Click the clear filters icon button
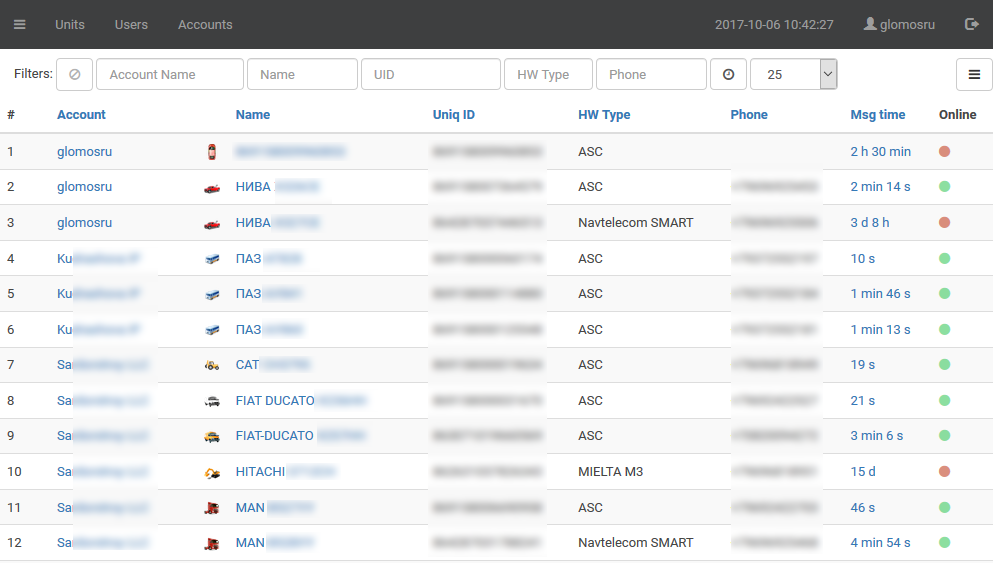 pyautogui.click(x=74, y=74)
